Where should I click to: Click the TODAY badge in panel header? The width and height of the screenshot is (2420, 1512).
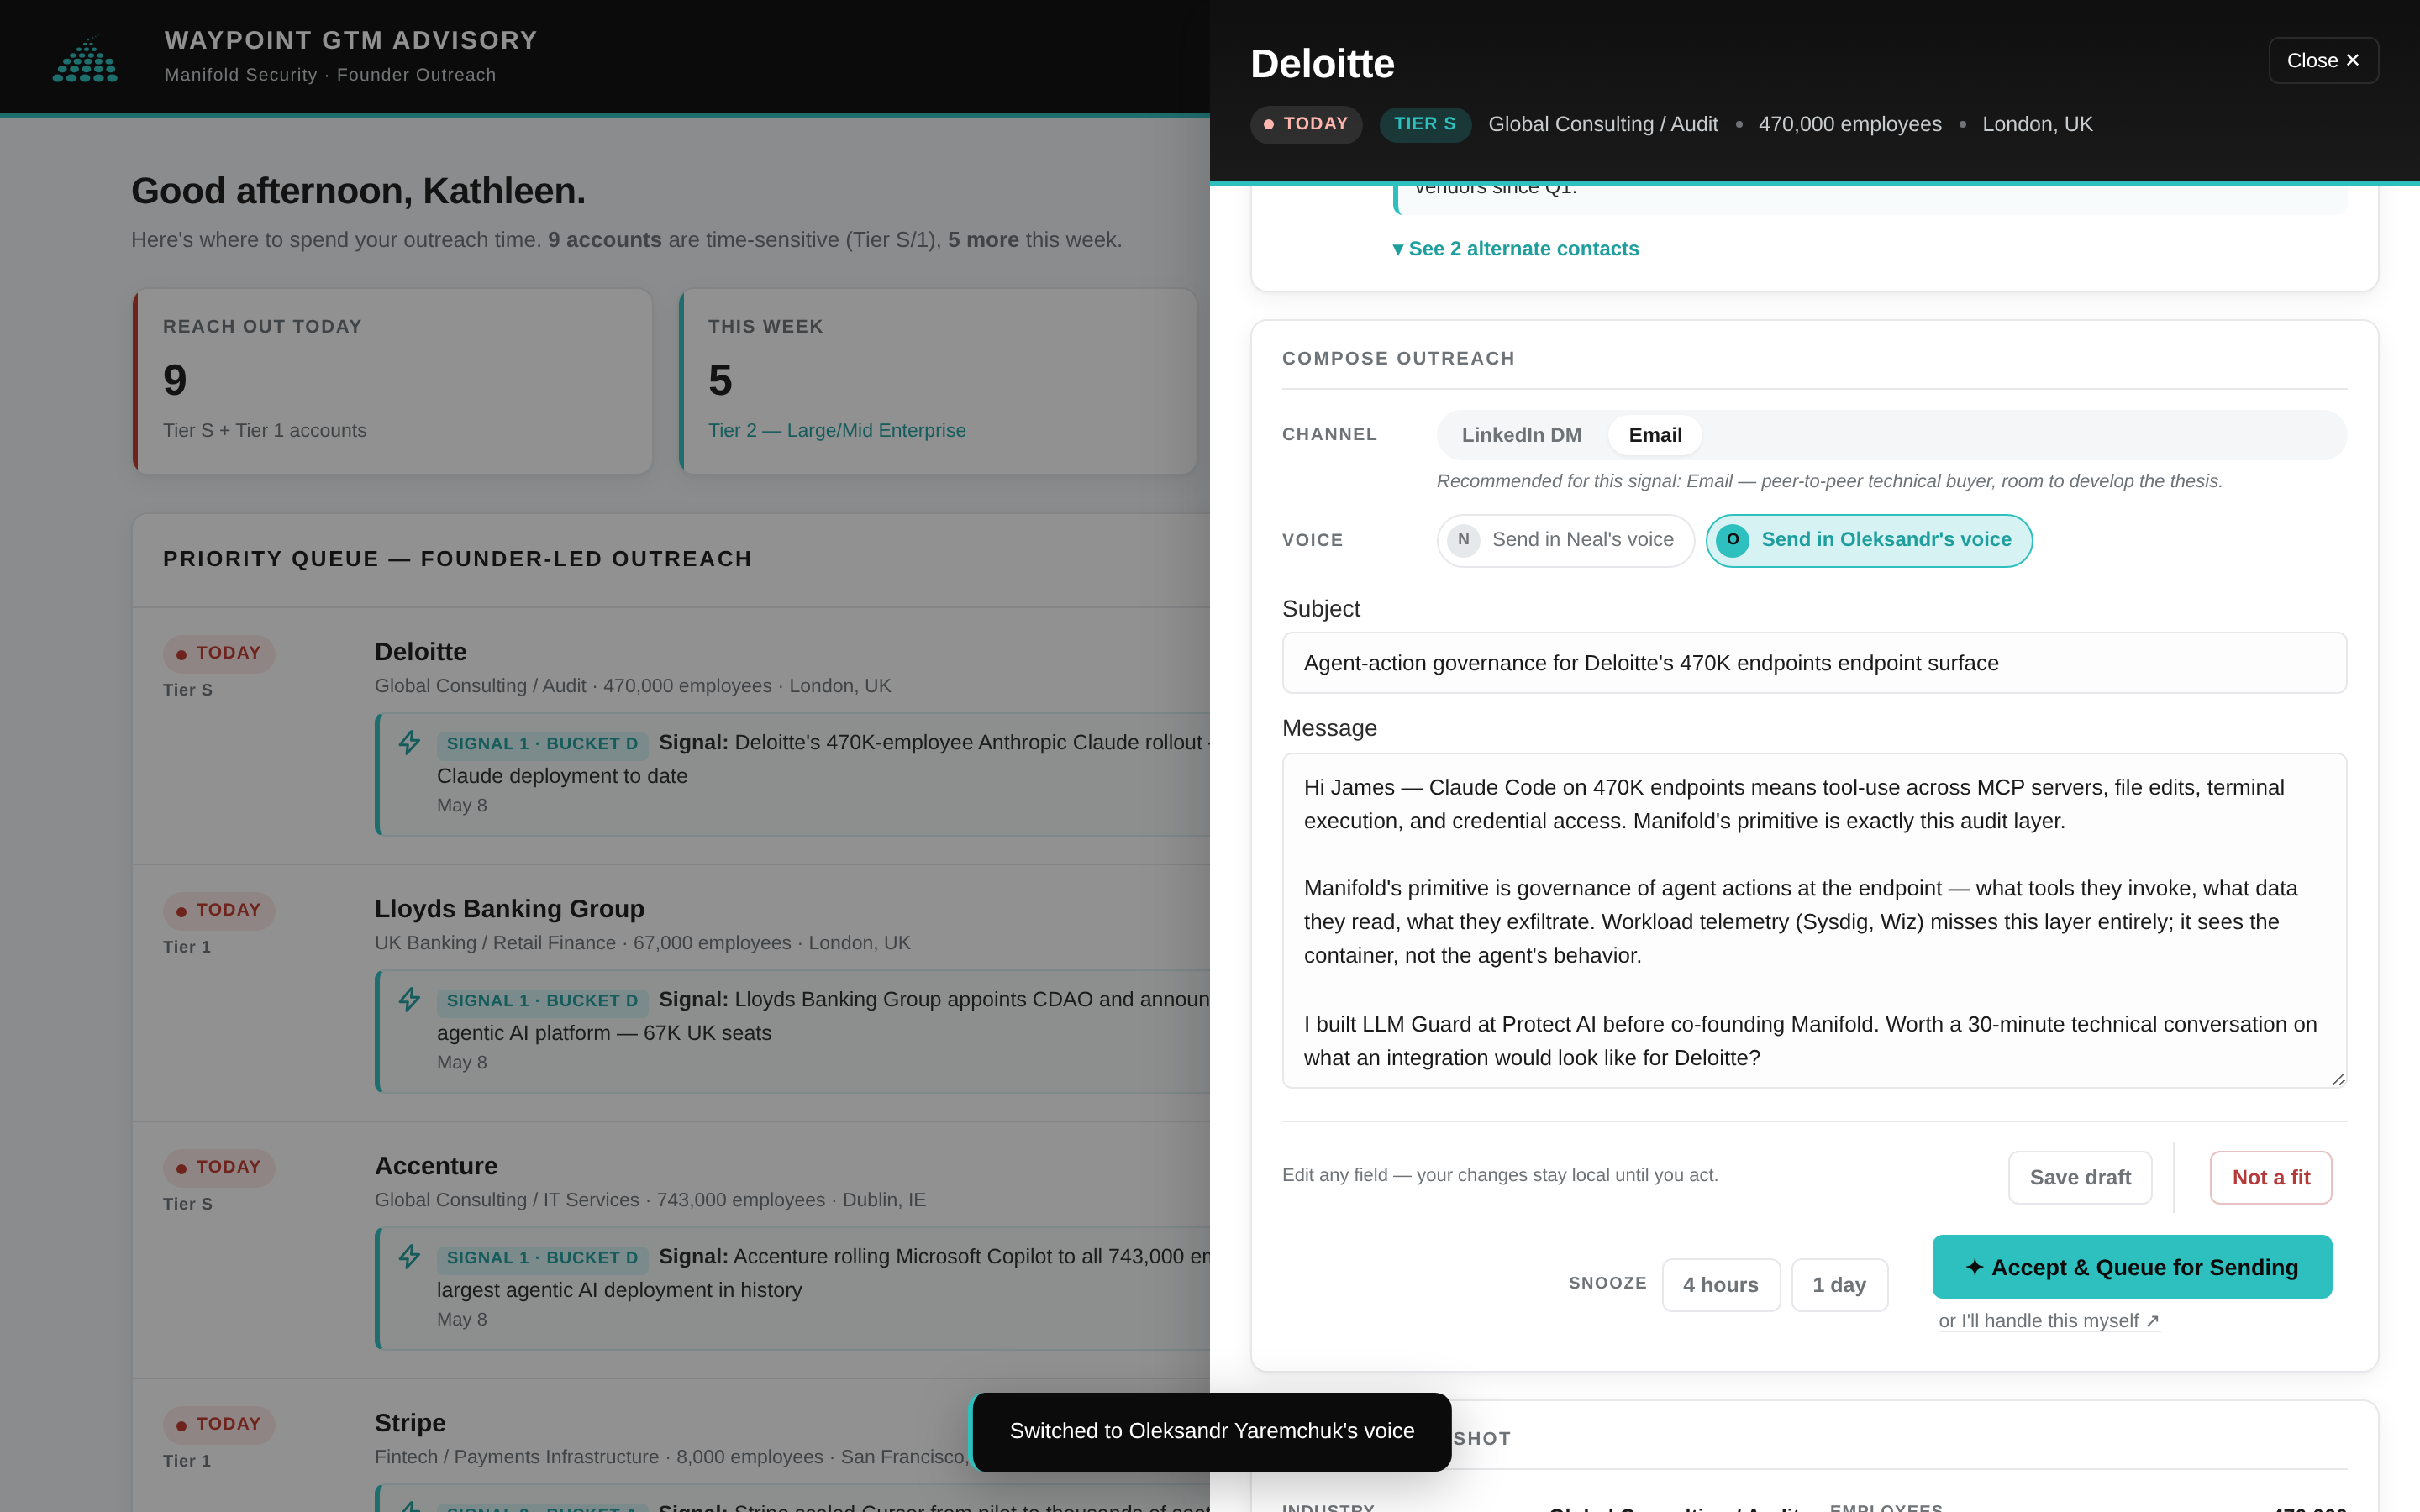[1306, 124]
